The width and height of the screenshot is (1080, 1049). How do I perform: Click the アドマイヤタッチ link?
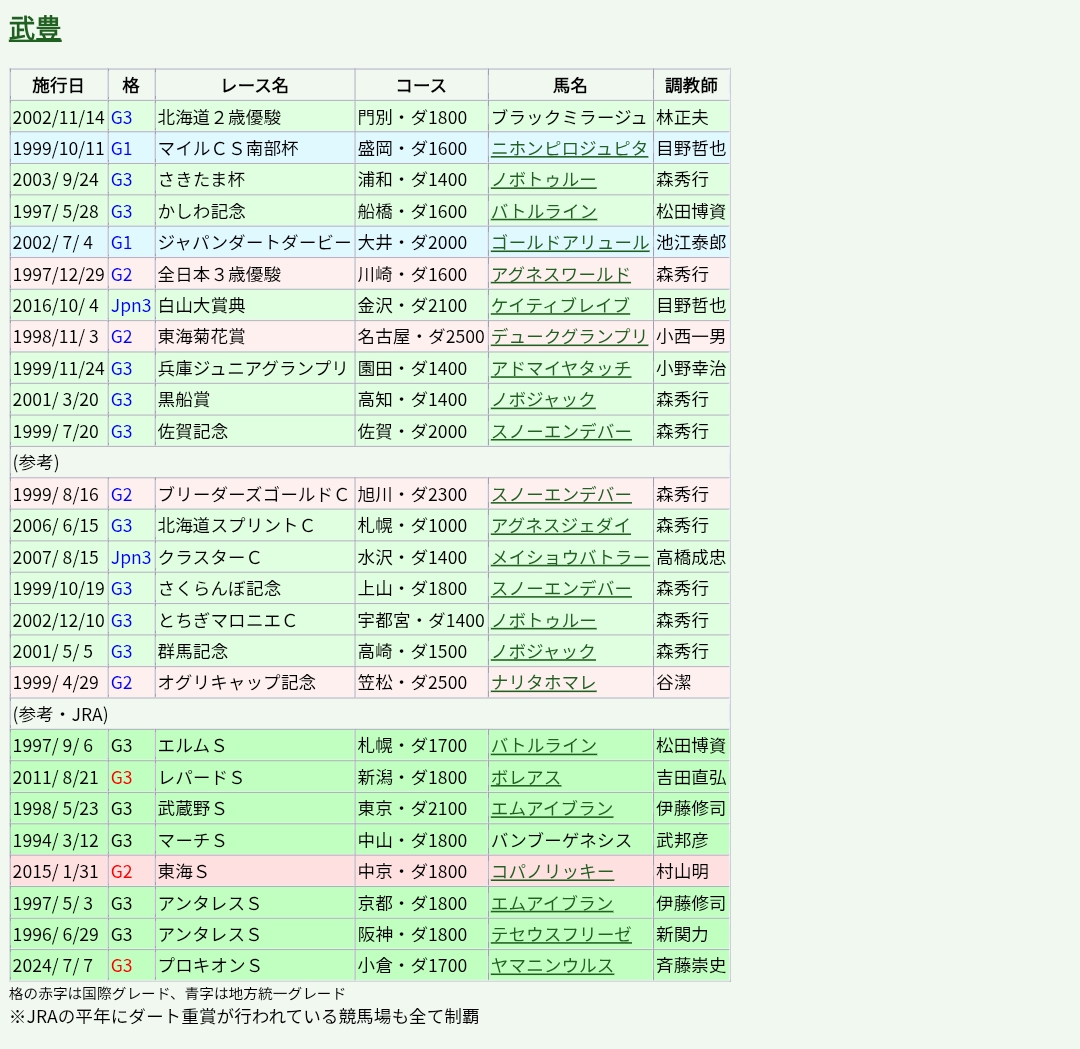pos(560,369)
